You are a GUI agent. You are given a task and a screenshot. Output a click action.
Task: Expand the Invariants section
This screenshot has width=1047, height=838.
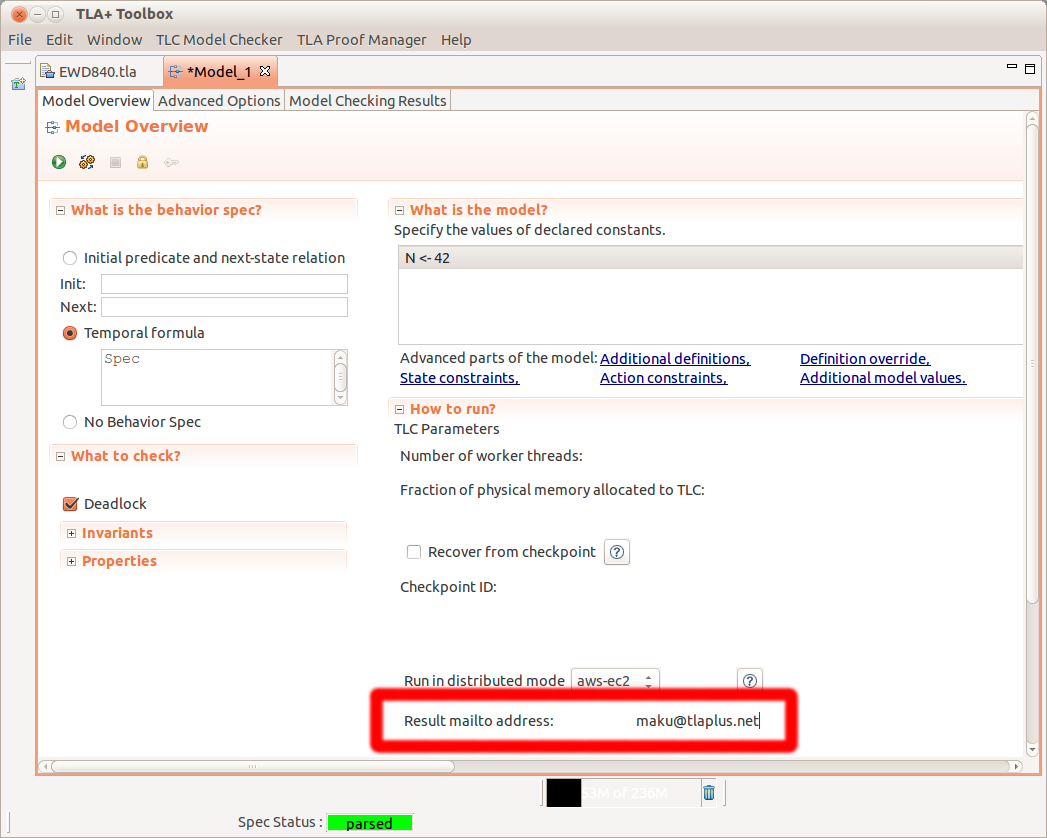click(x=72, y=534)
